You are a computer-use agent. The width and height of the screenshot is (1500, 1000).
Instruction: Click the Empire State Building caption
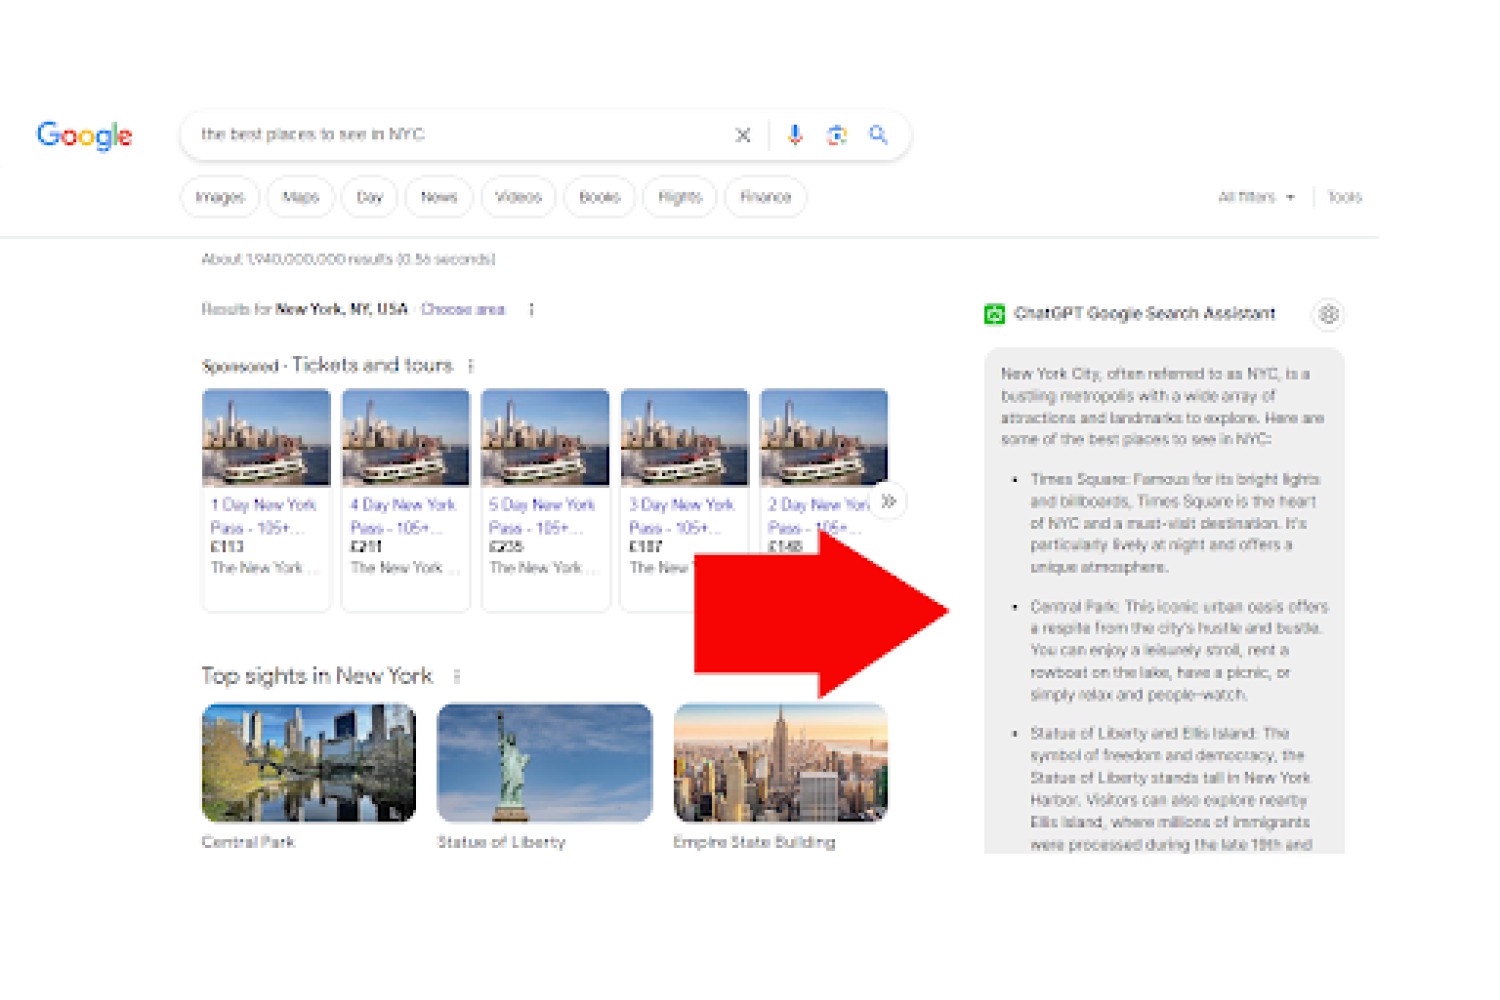pos(754,842)
